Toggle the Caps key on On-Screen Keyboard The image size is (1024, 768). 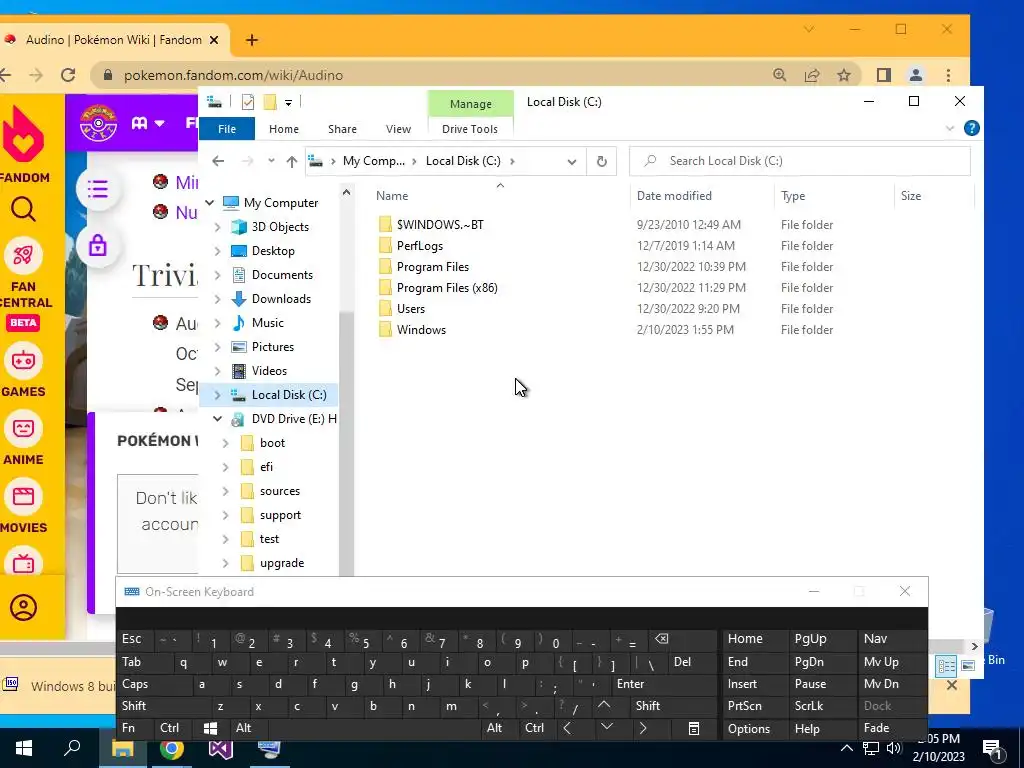click(x=155, y=684)
